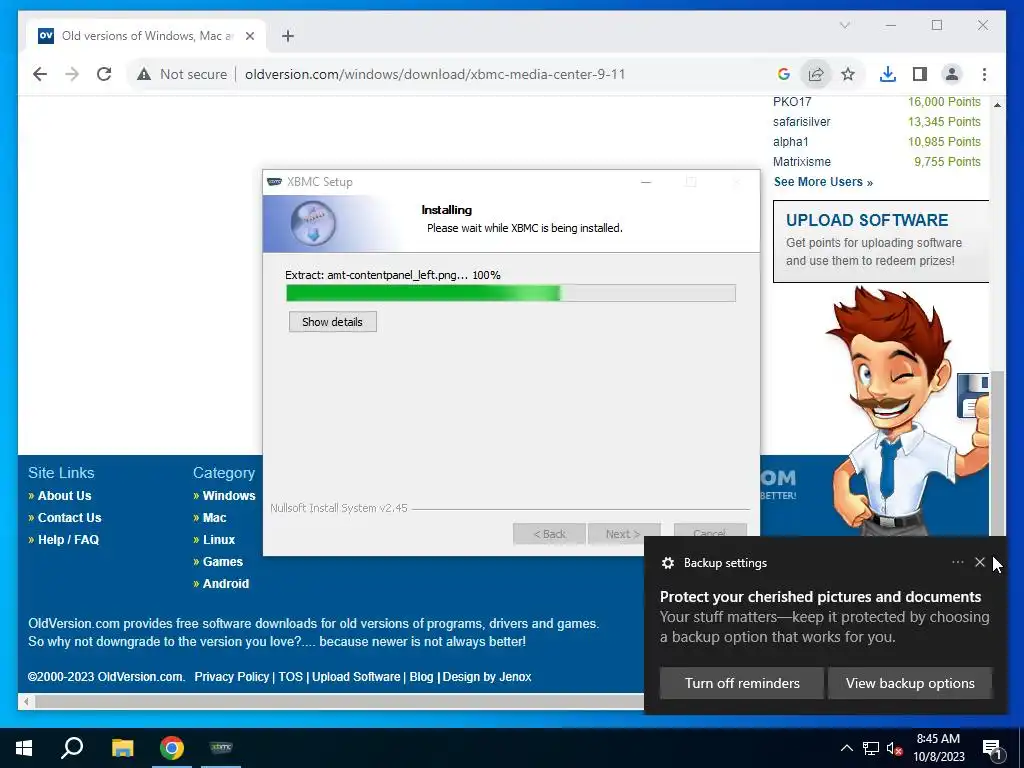Close the Old versions of Windows tab
This screenshot has height=768, width=1024.
(x=249, y=36)
